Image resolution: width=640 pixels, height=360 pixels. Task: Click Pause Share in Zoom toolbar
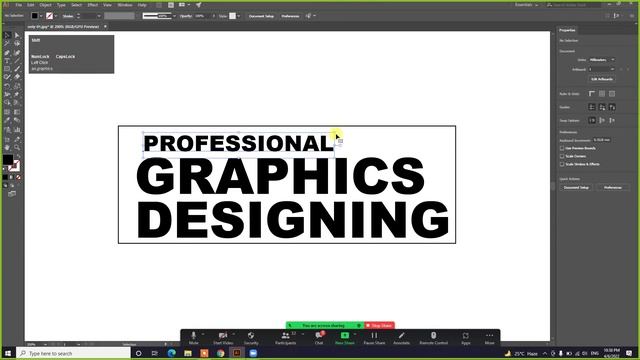[x=374, y=338]
